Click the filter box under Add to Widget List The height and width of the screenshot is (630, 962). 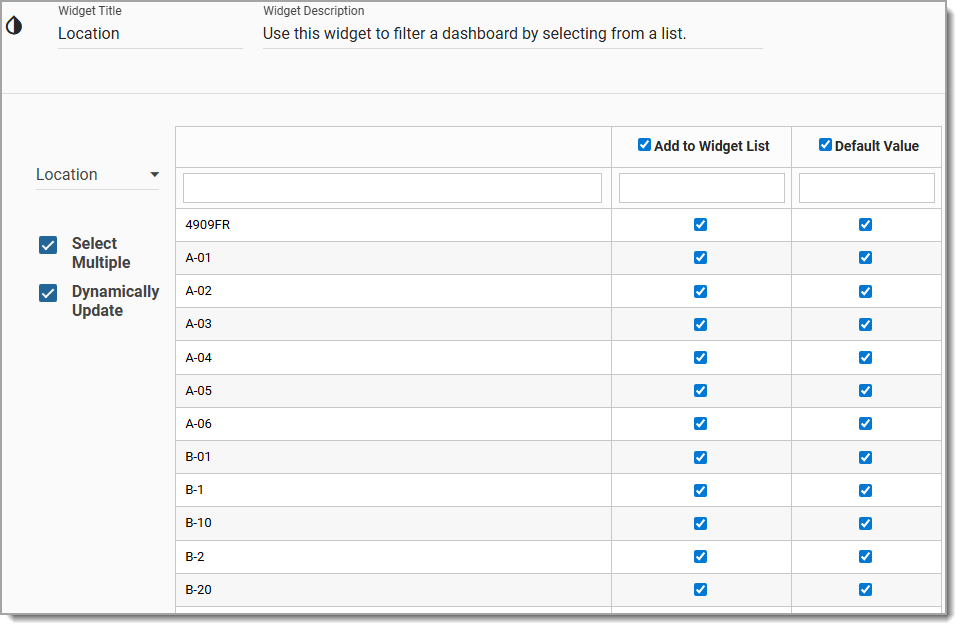point(701,187)
